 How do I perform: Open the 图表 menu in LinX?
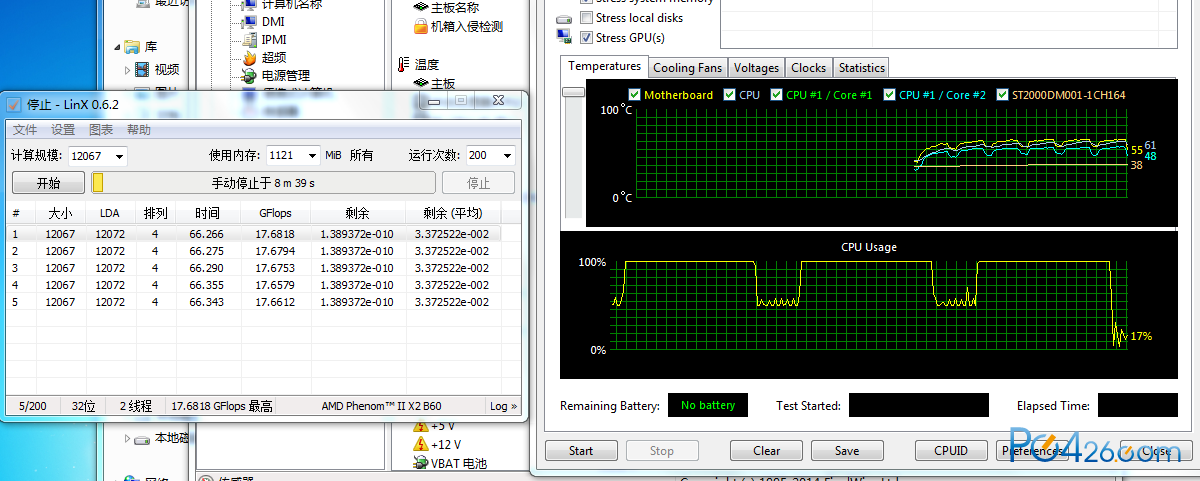pyautogui.click(x=101, y=130)
